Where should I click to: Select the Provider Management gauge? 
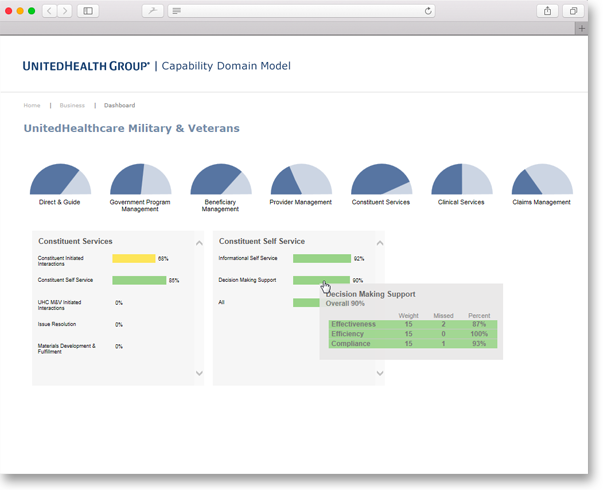coord(301,179)
